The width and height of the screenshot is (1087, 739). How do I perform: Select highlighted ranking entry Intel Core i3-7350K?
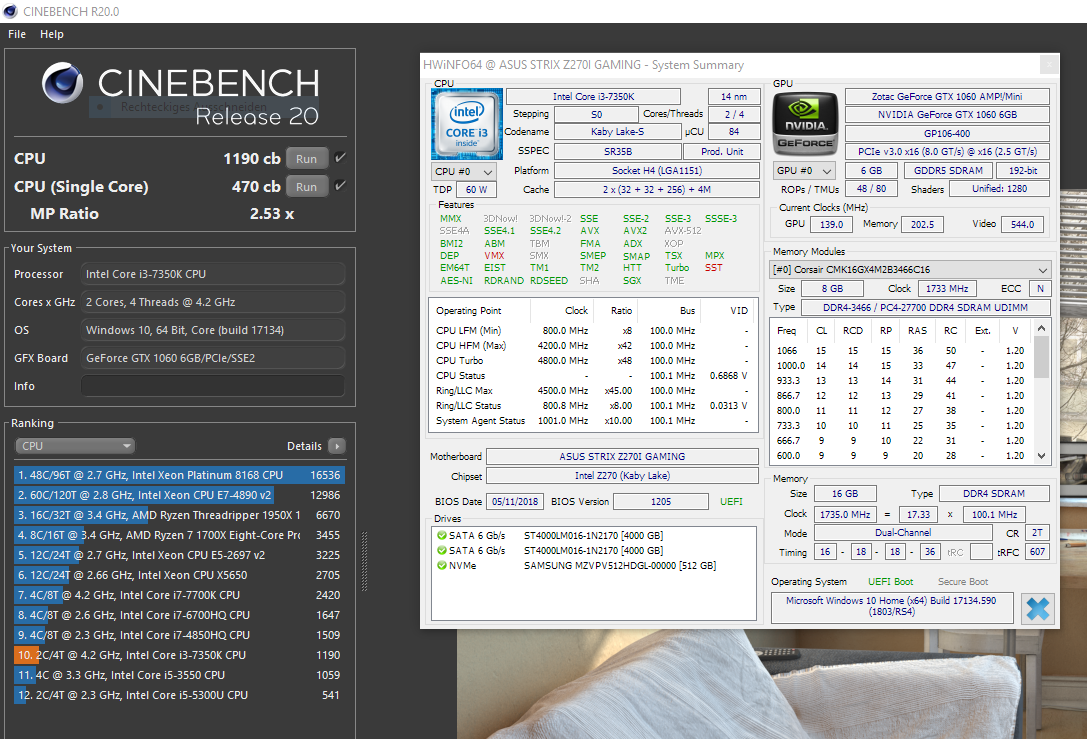(x=180, y=655)
